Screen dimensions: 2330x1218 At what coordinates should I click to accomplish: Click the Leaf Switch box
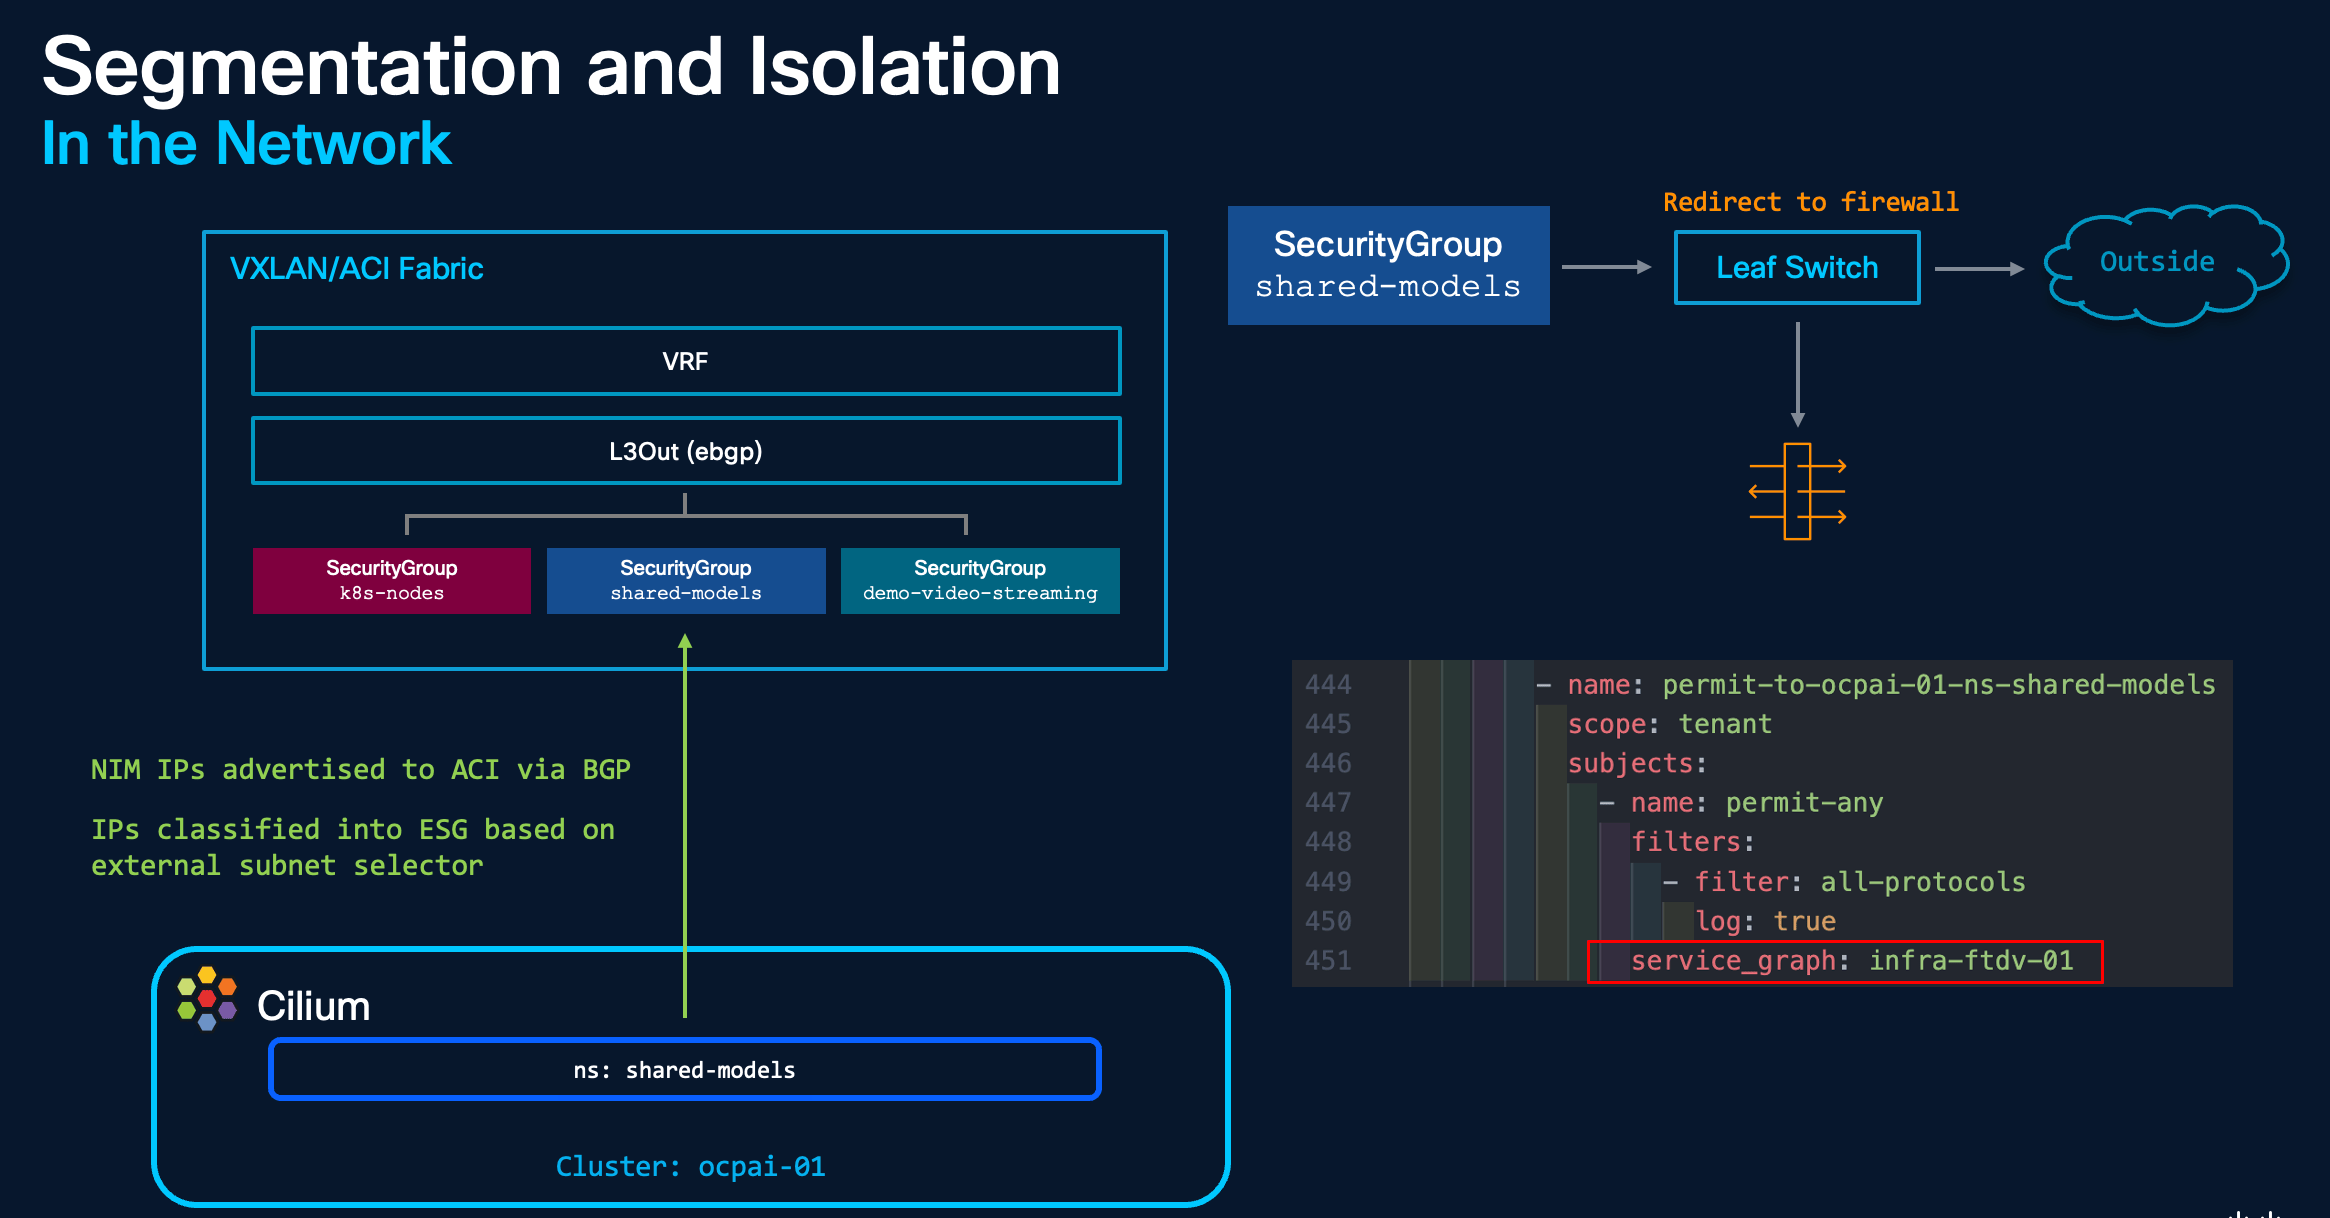pos(1797,267)
